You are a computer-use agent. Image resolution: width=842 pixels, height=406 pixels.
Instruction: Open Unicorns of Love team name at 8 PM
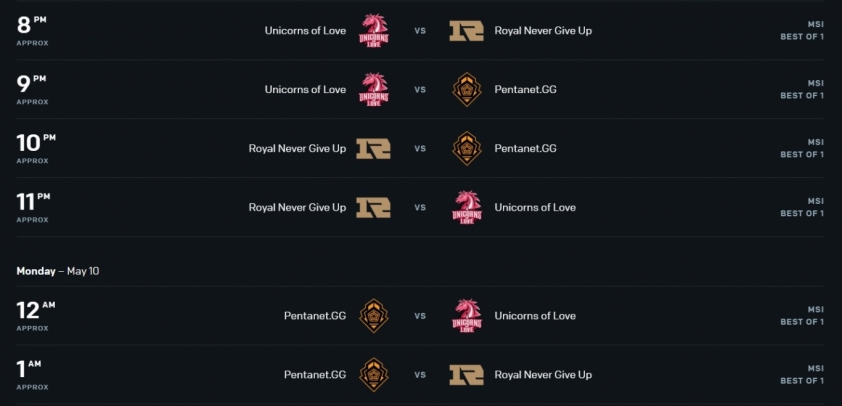[305, 31]
